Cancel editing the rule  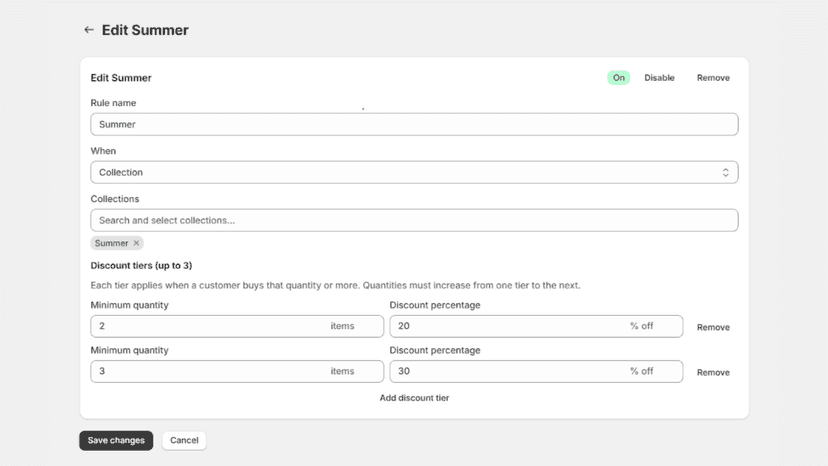tap(184, 440)
